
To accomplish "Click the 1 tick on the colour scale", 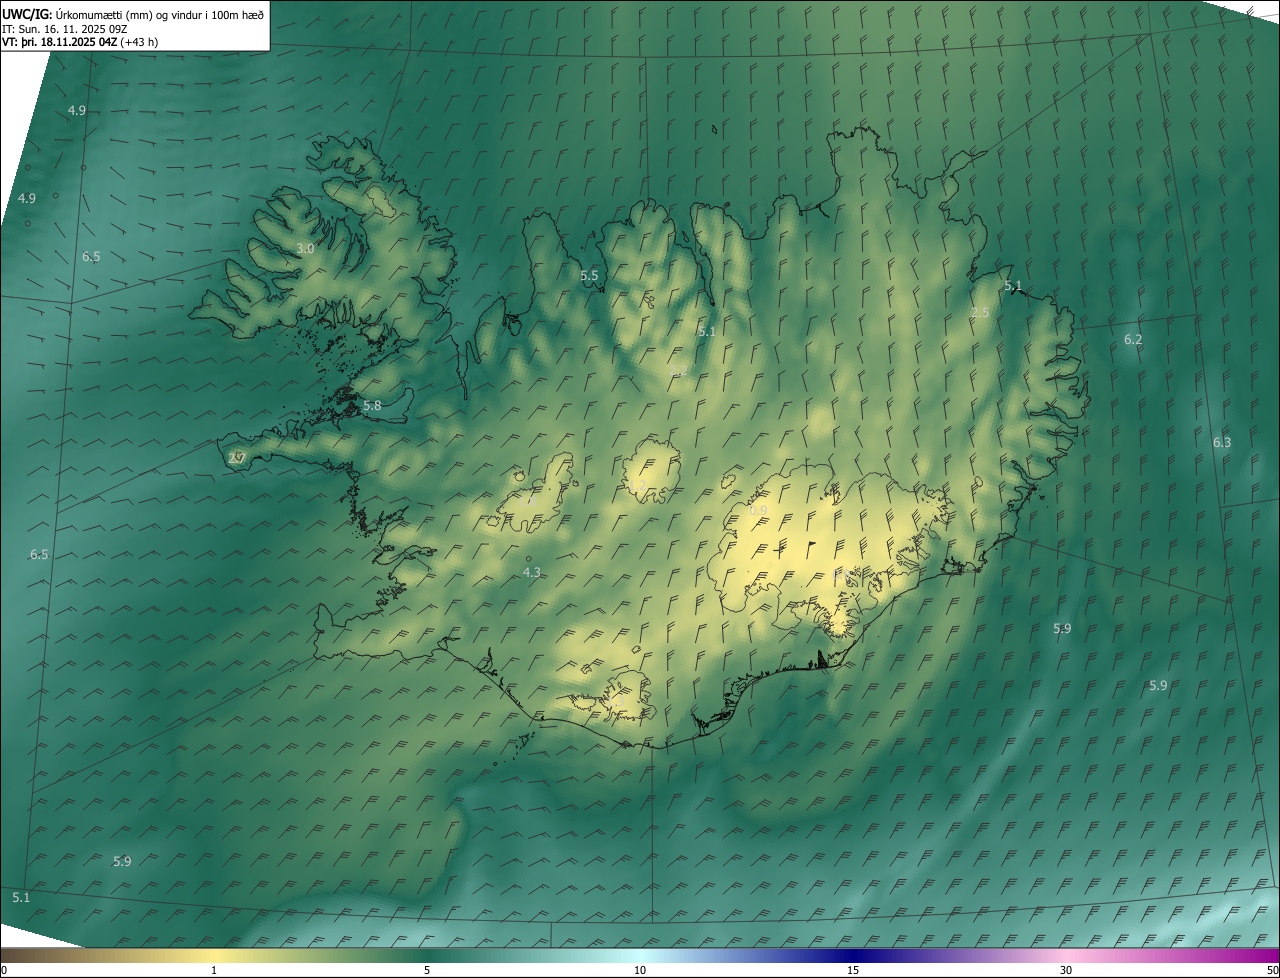I will tap(215, 971).
